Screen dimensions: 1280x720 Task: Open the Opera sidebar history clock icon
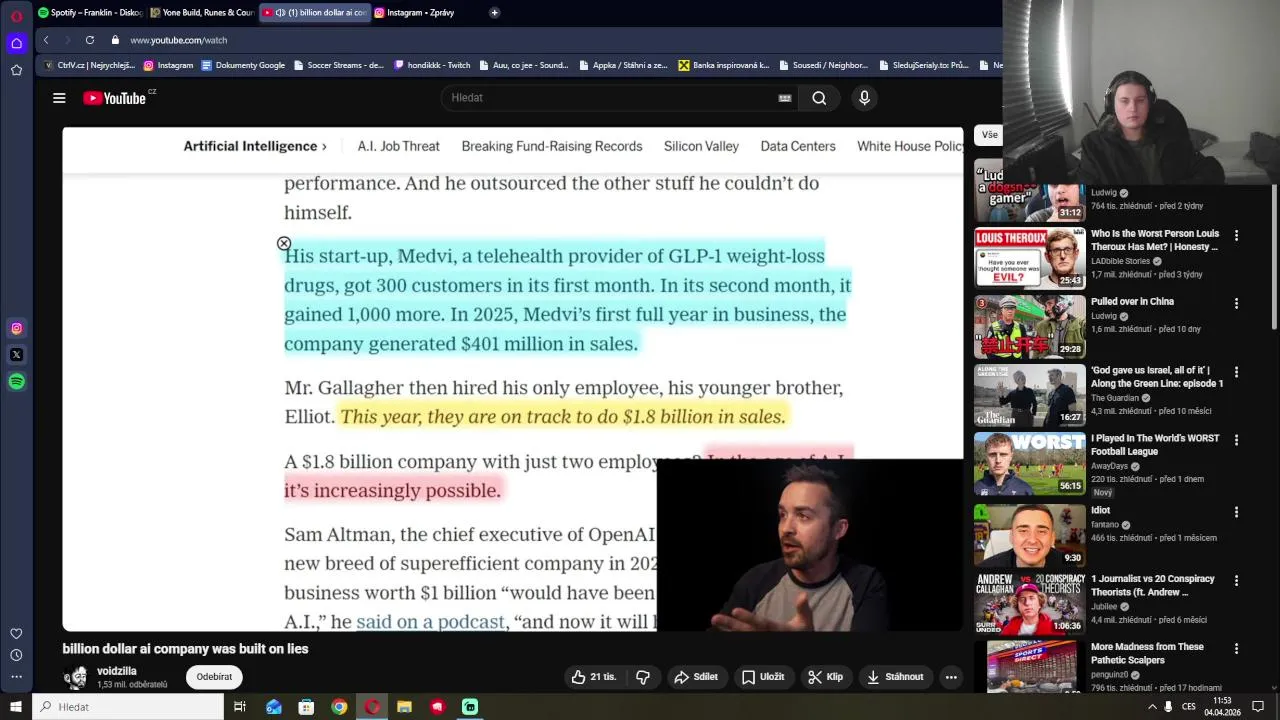(x=16, y=655)
